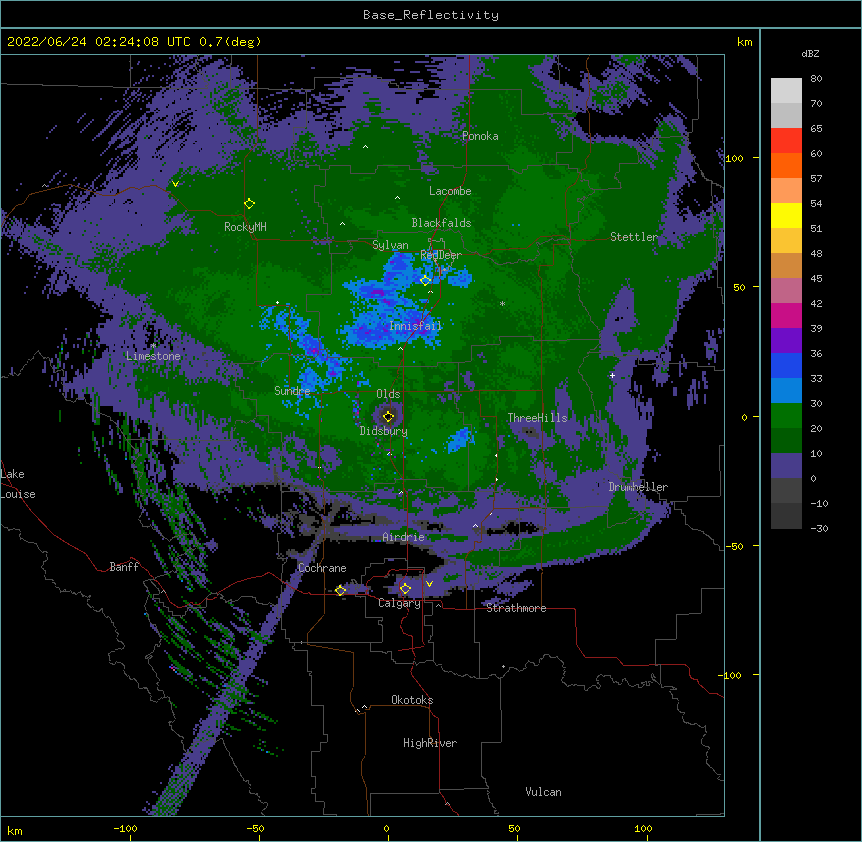Image resolution: width=862 pixels, height=842 pixels.
Task: Pick the darkest gray -30 to -10 swatch
Action: click(x=786, y=516)
